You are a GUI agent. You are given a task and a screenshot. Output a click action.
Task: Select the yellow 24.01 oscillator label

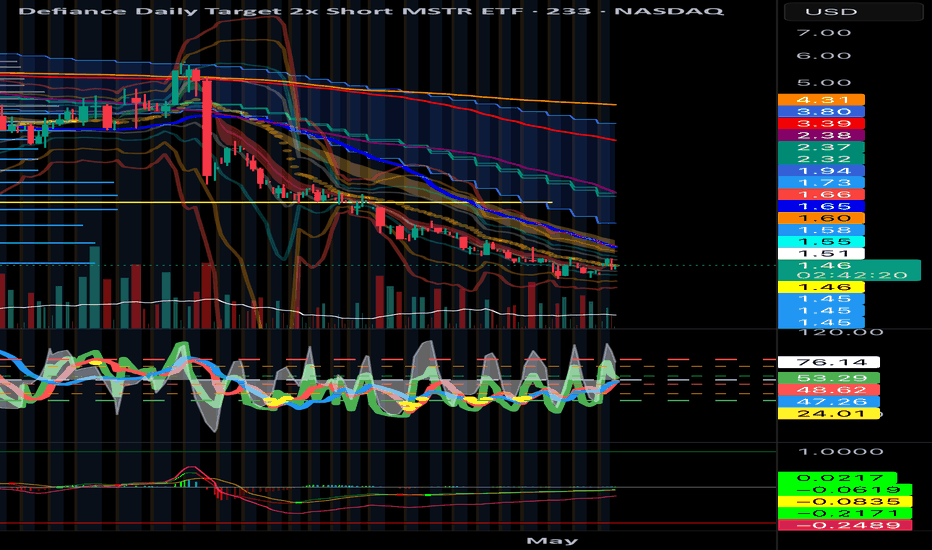tap(829, 413)
